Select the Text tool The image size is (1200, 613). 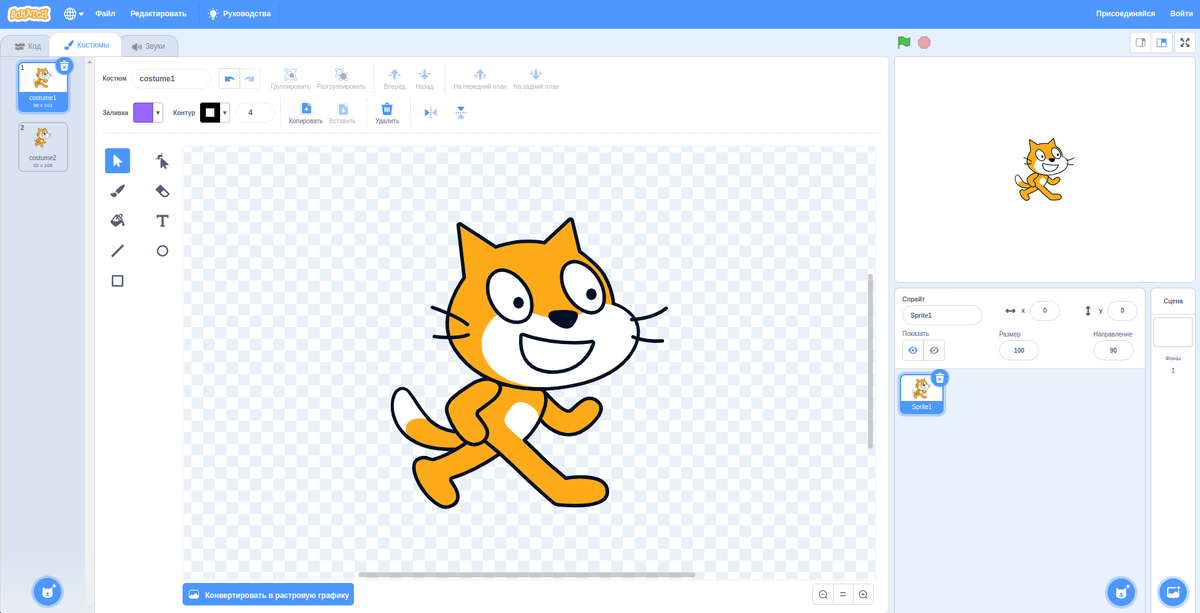162,221
